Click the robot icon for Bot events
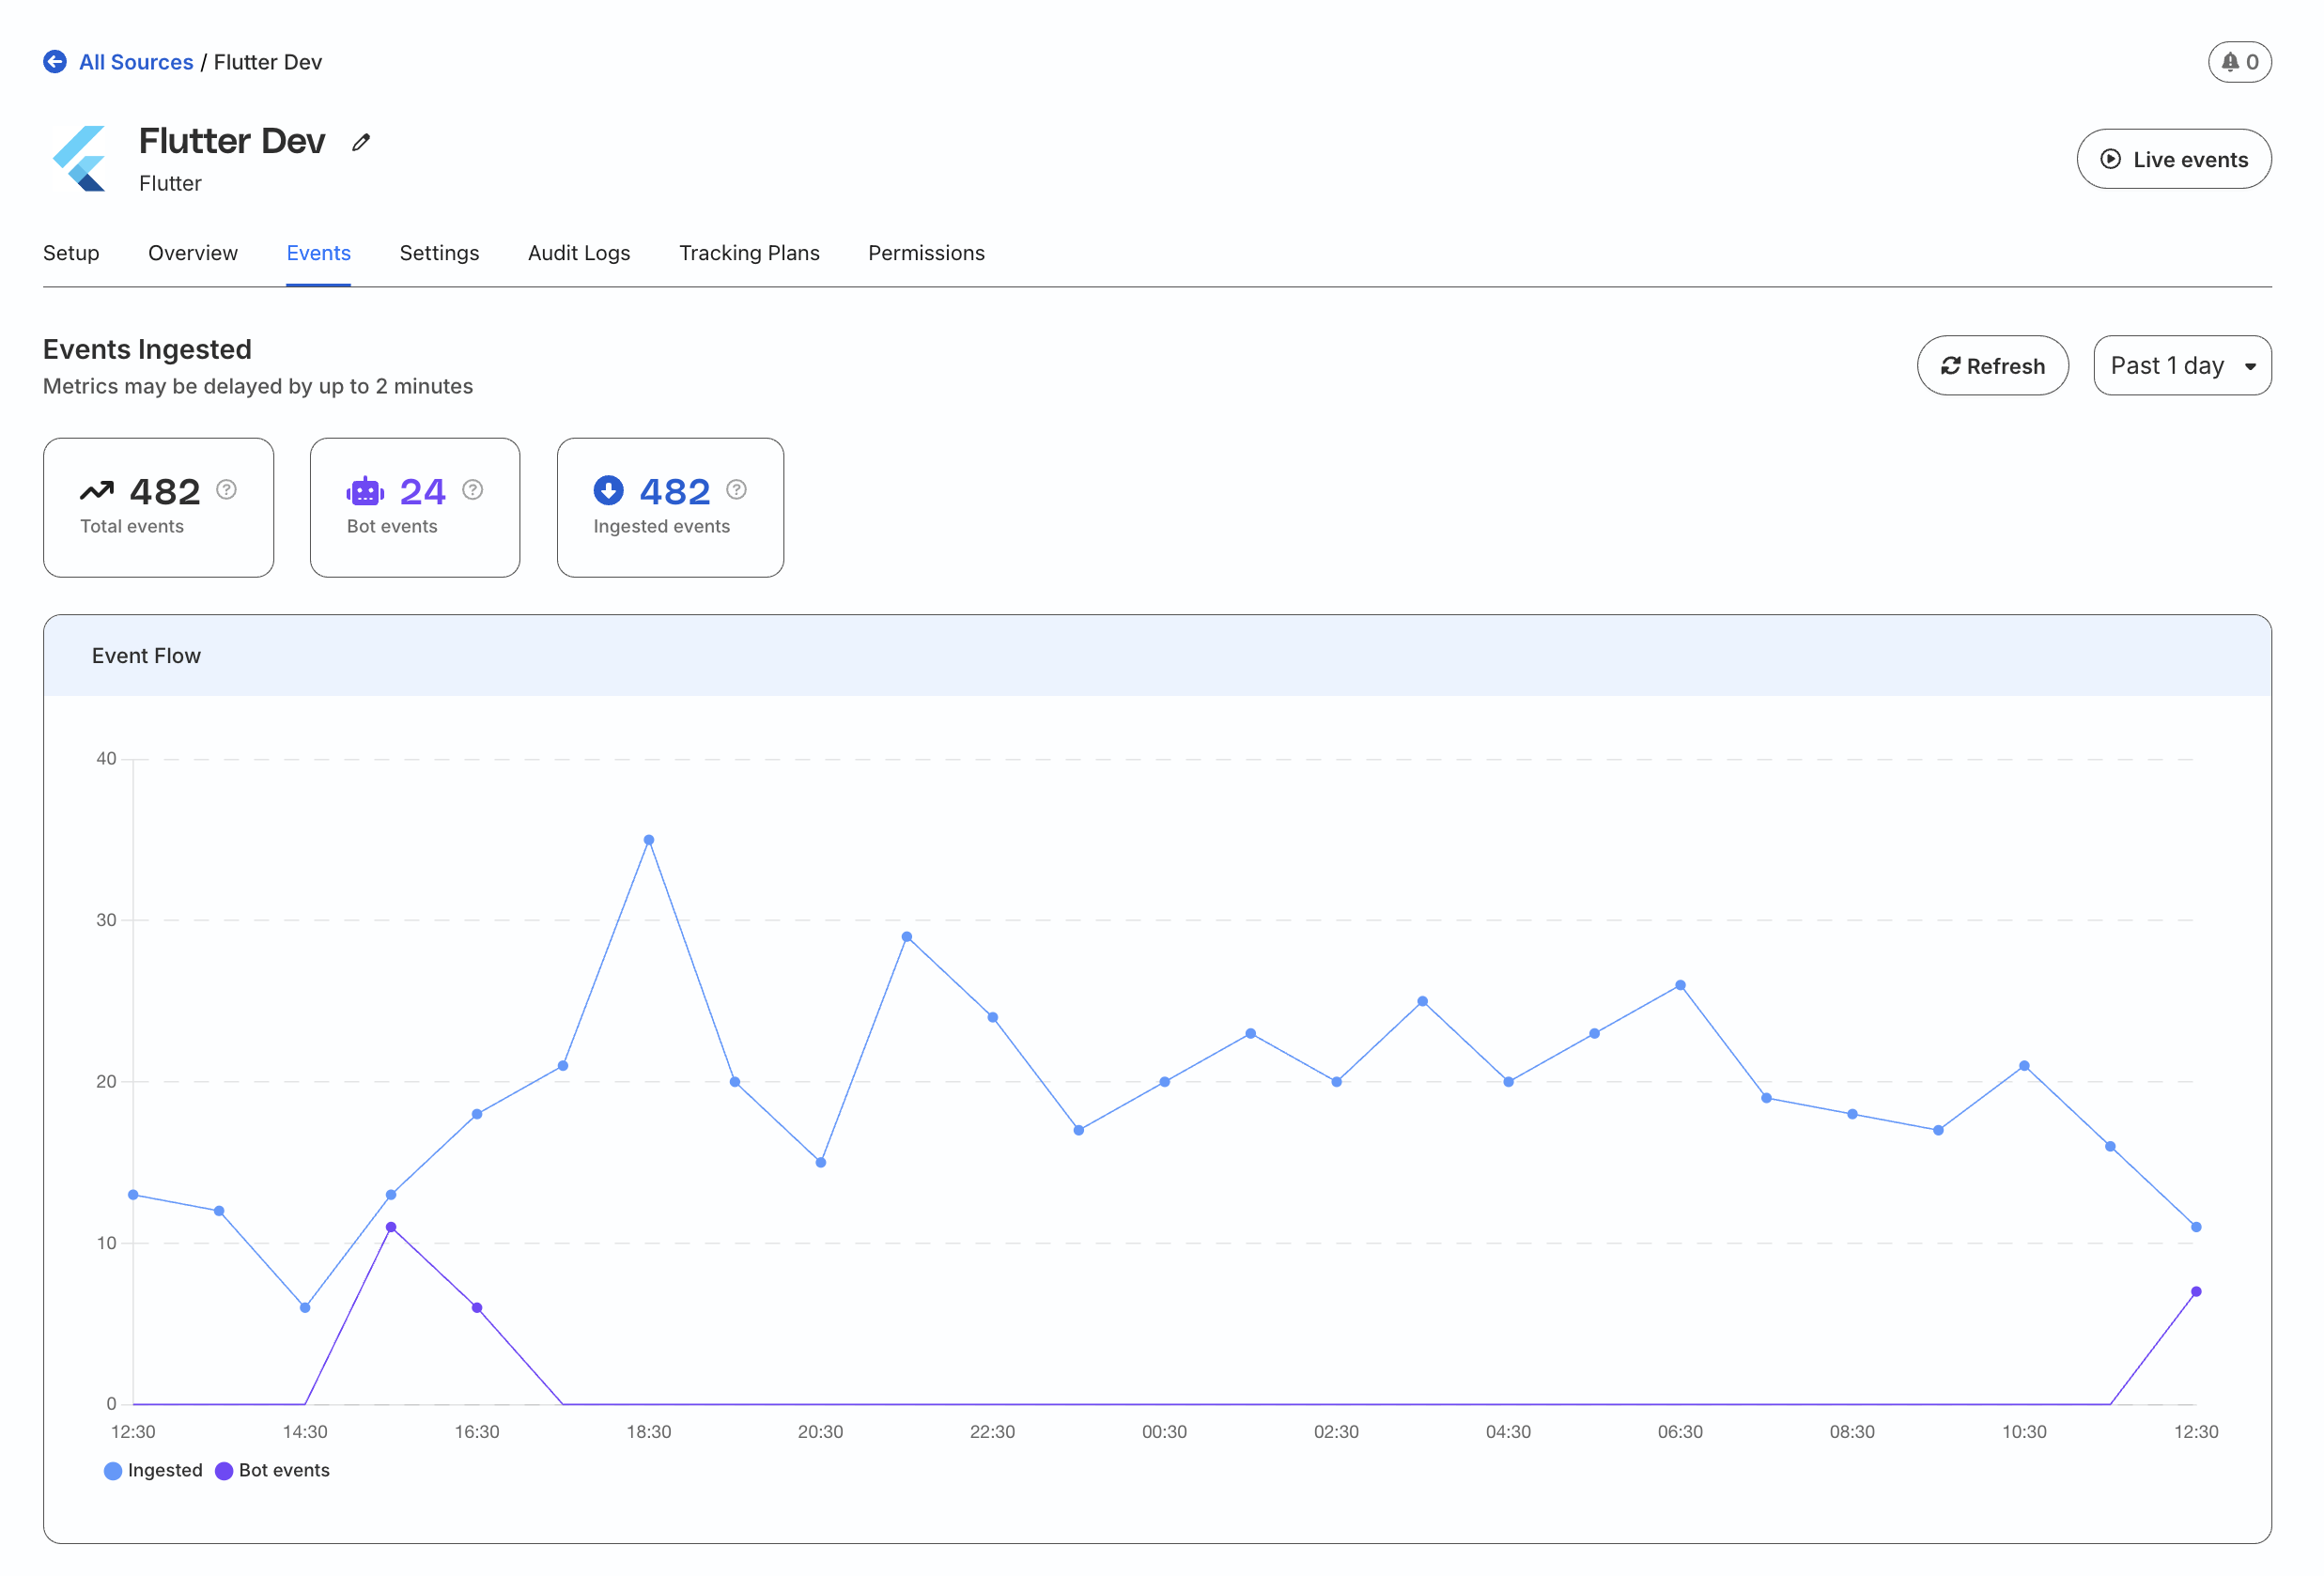This screenshot has height=1576, width=2324. click(x=365, y=491)
